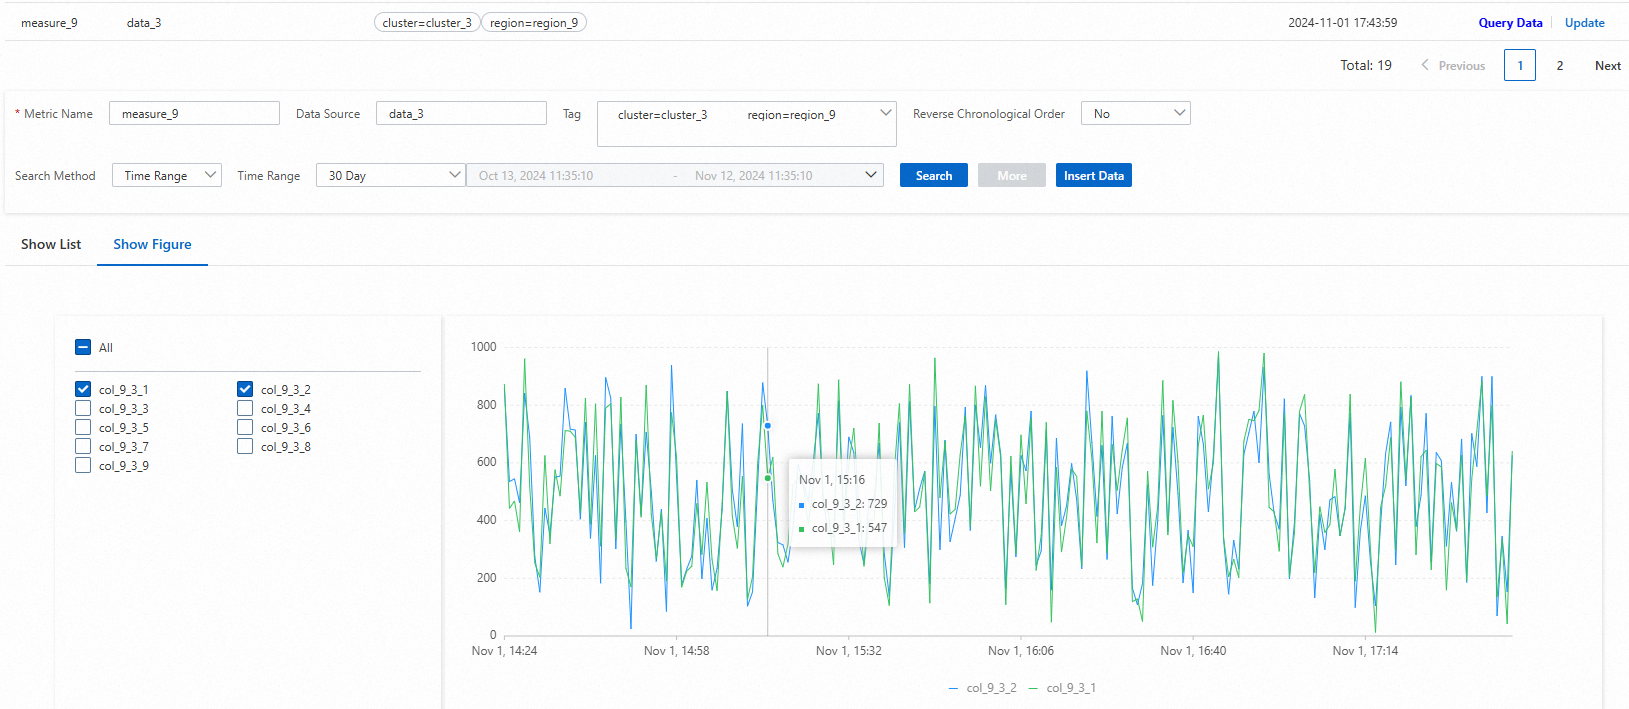Screen dimensions: 1629x709
Task: Toggle col_9_3_1 legend marker below chart
Action: [x=1035, y=688]
